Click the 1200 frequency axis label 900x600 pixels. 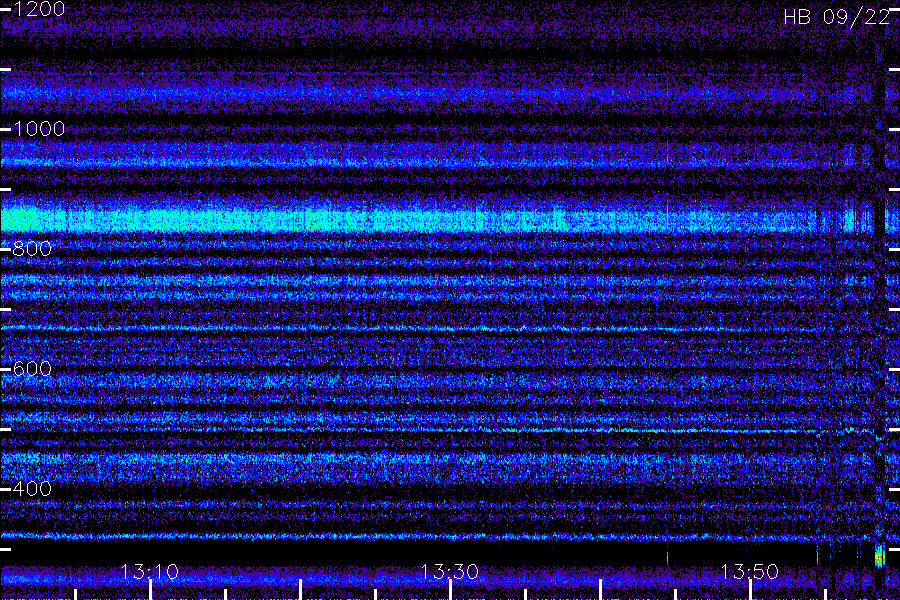coord(38,9)
